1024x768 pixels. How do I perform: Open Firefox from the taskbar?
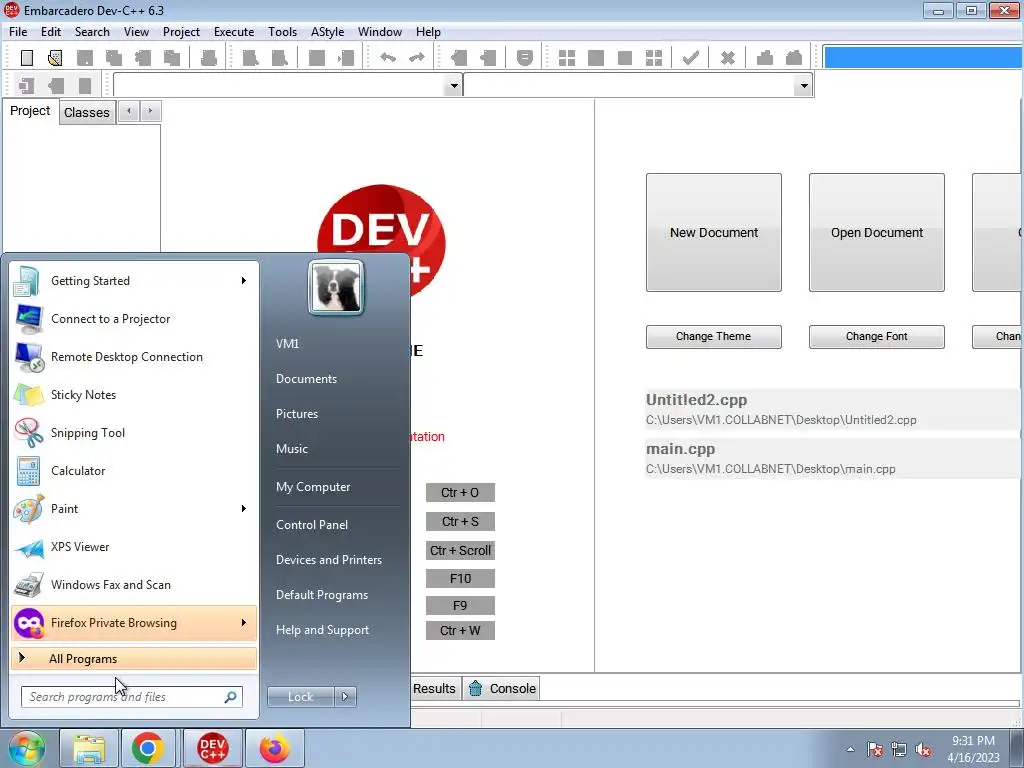pyautogui.click(x=274, y=748)
